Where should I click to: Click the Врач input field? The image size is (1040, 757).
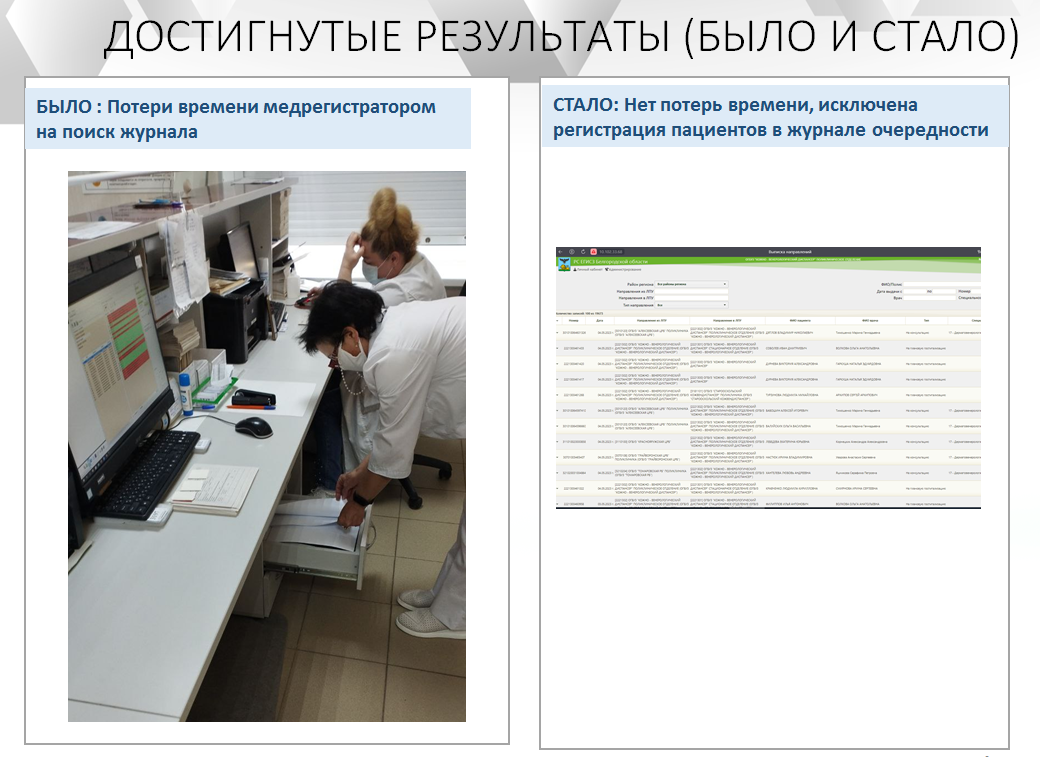pos(929,298)
